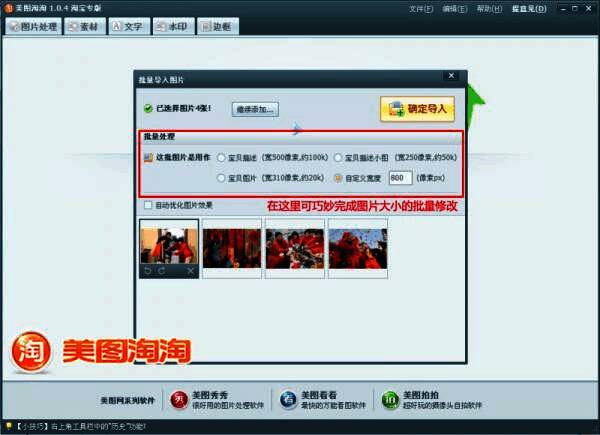Switch to the 素材 tab

coord(83,27)
